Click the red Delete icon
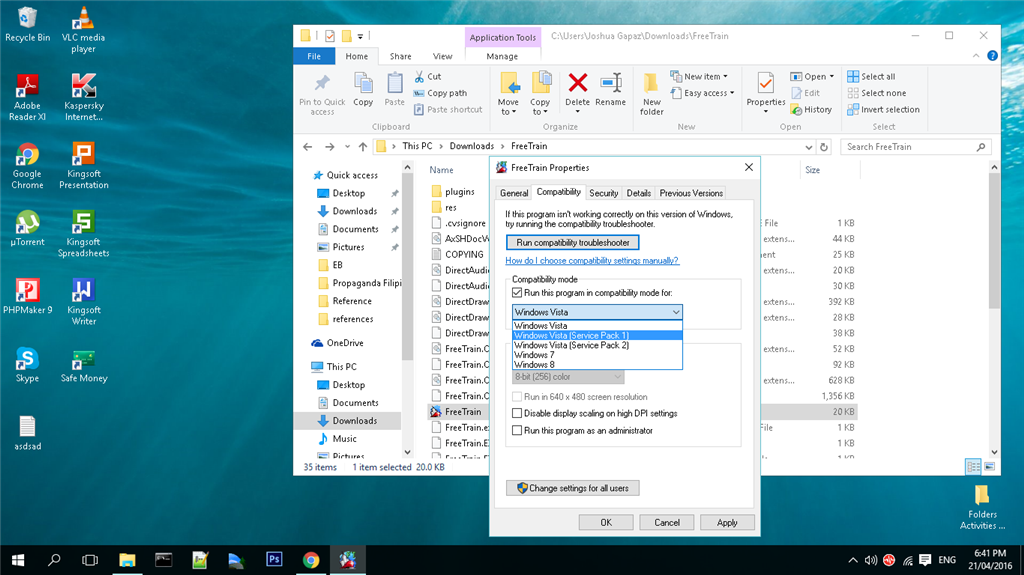The image size is (1024, 575). (577, 82)
